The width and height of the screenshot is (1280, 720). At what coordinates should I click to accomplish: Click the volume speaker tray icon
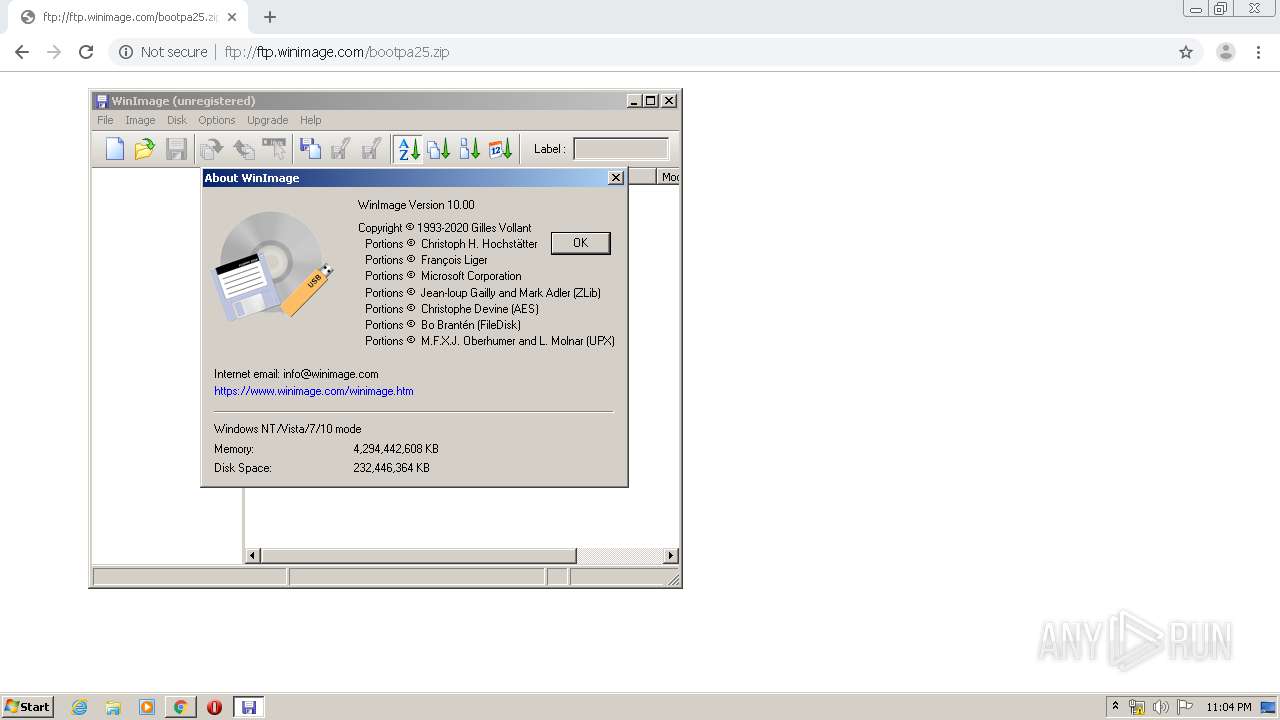1161,707
